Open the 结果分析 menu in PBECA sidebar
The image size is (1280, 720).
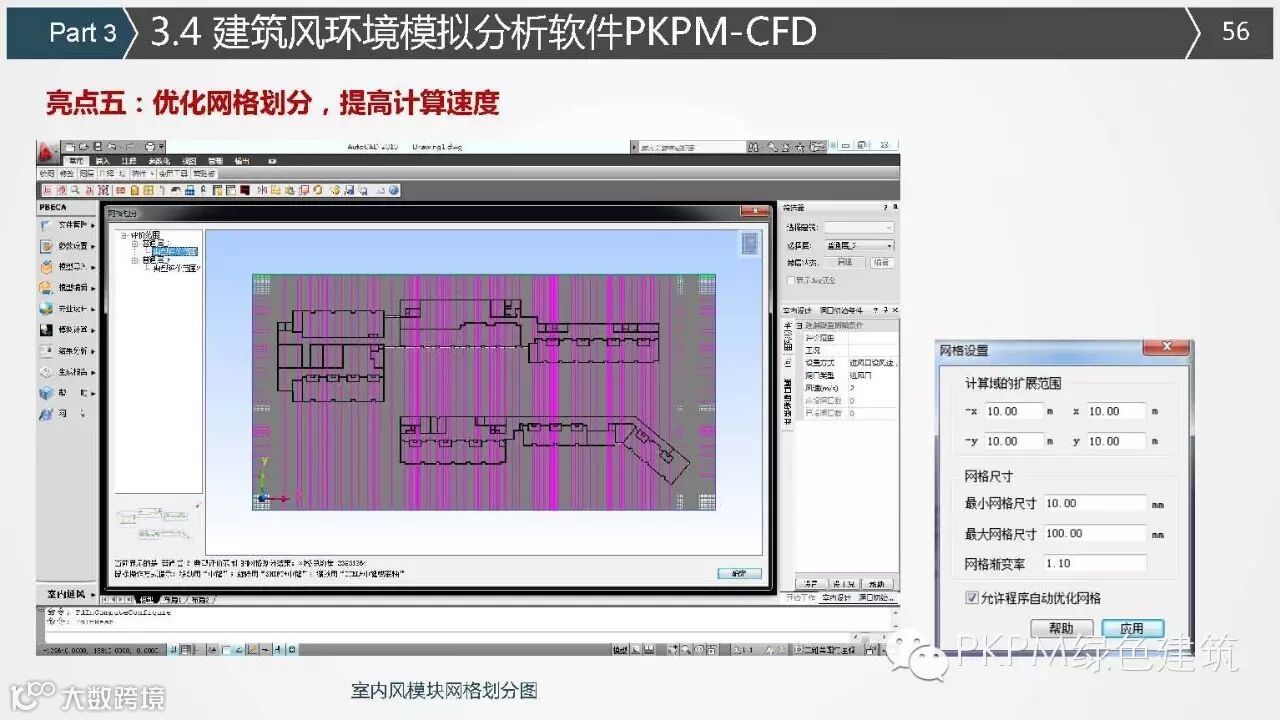coord(68,351)
